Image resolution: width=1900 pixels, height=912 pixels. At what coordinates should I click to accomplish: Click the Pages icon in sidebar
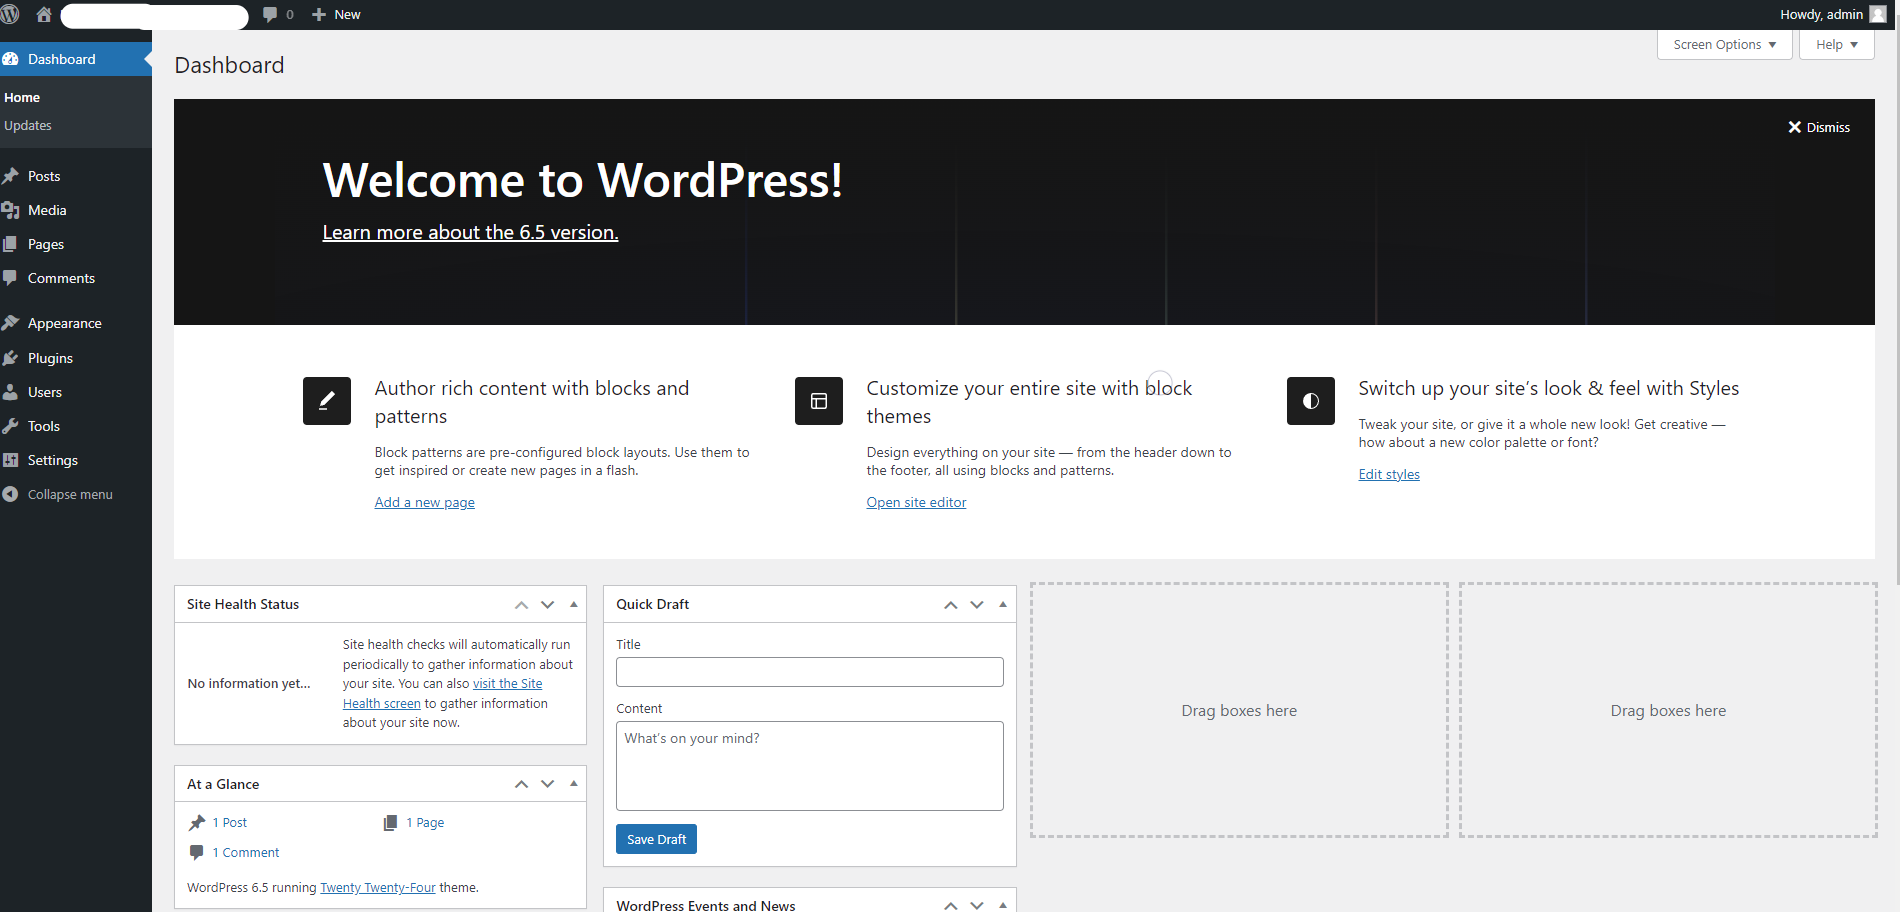click(x=11, y=244)
